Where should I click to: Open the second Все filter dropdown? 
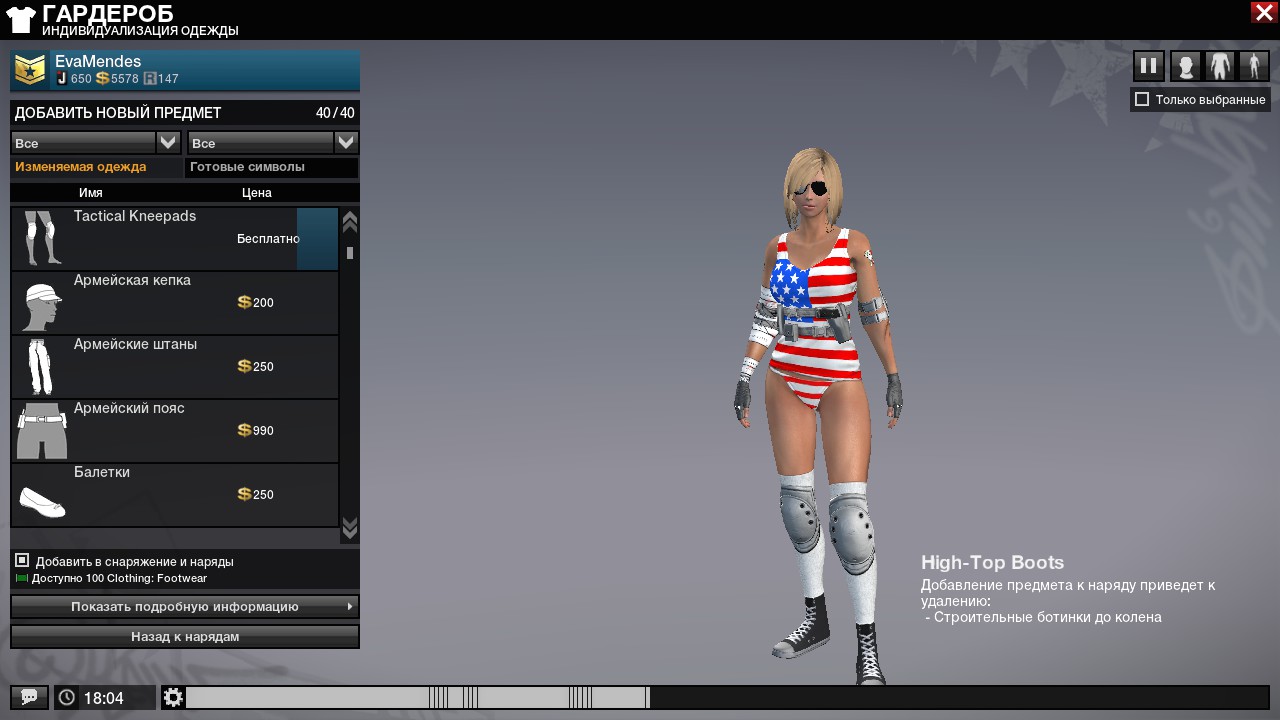coord(345,143)
